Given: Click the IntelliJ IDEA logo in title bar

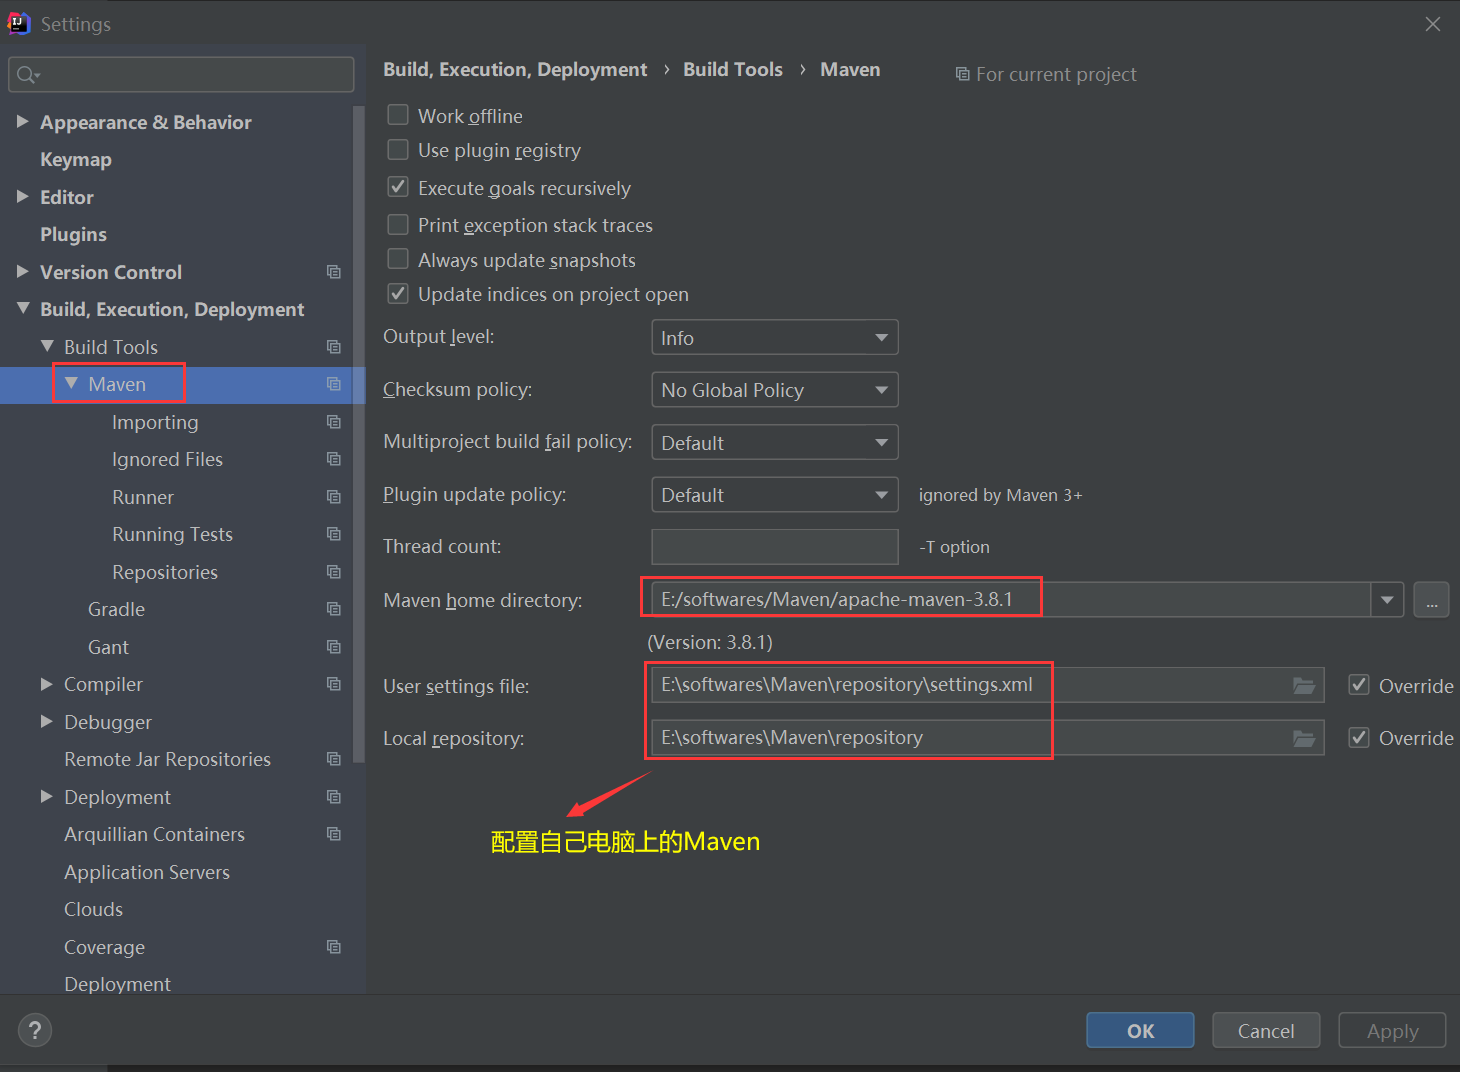Looking at the screenshot, I should pos(19,23).
